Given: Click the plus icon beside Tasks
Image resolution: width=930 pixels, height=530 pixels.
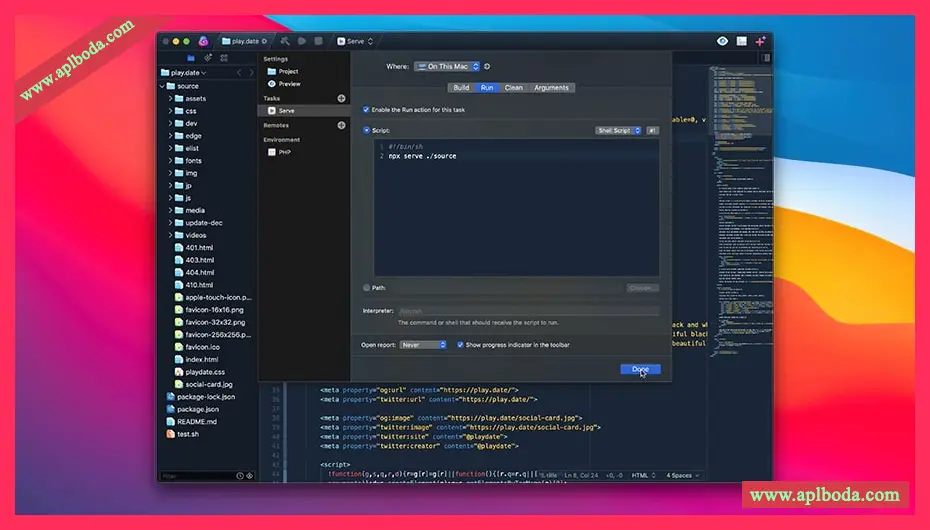Looking at the screenshot, I should click(x=341, y=98).
